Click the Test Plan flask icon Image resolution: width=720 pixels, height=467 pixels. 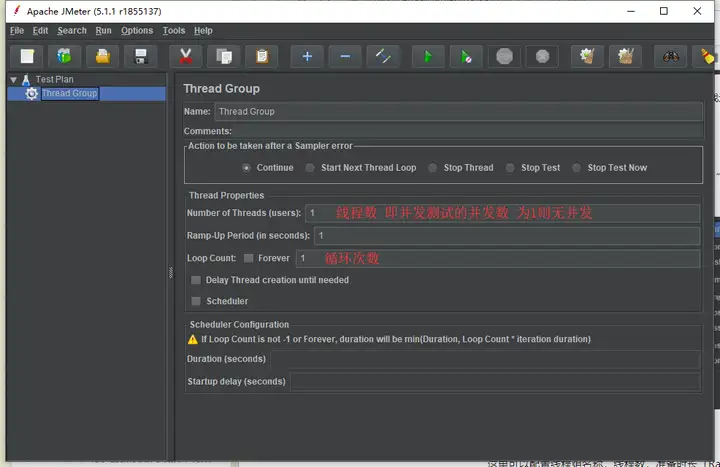[x=26, y=79]
